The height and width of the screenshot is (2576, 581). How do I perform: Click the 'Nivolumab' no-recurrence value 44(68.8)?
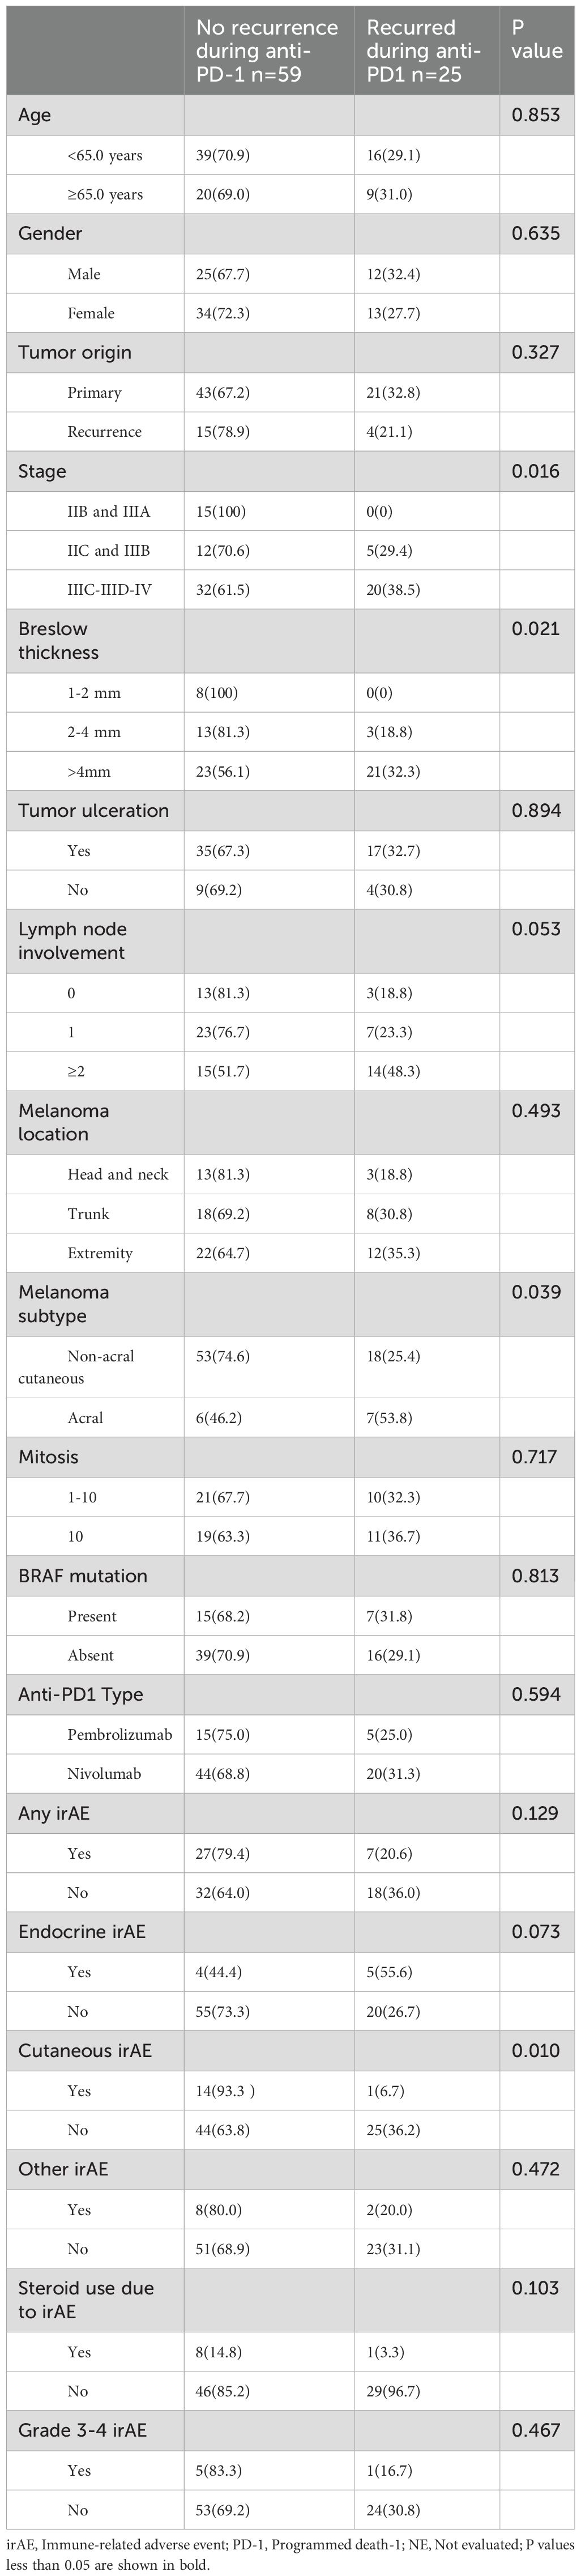click(224, 1773)
